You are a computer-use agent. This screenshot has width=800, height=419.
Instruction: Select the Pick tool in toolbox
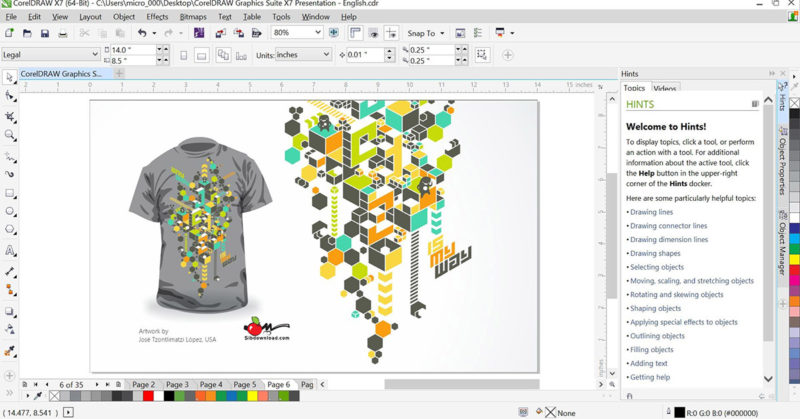9,78
